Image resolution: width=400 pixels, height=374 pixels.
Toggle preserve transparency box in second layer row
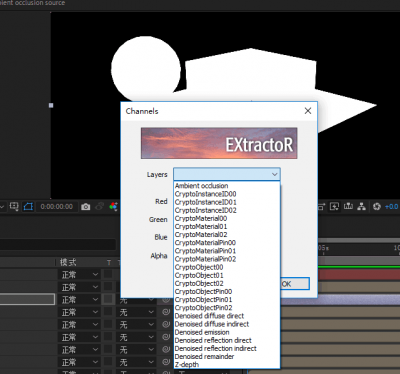(108, 287)
